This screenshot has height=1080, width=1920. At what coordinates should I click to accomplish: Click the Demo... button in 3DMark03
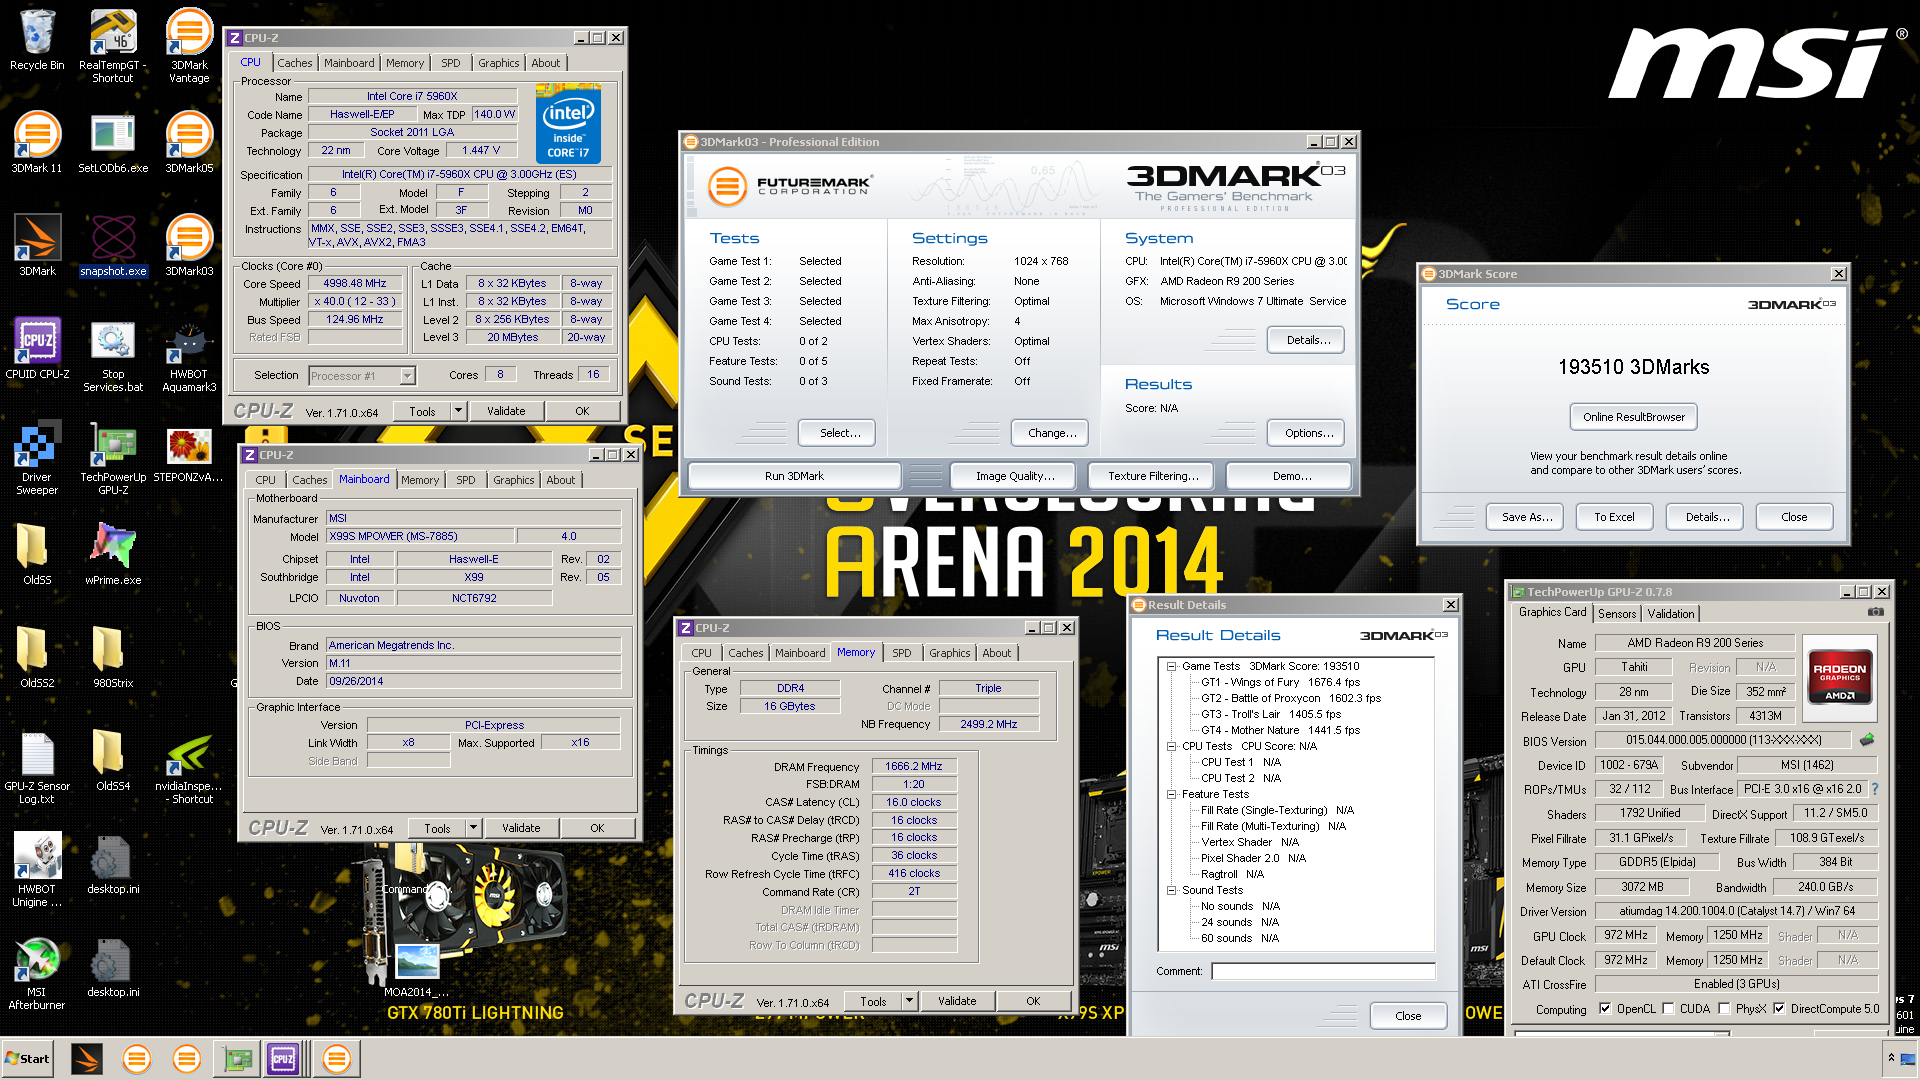[x=1291, y=476]
